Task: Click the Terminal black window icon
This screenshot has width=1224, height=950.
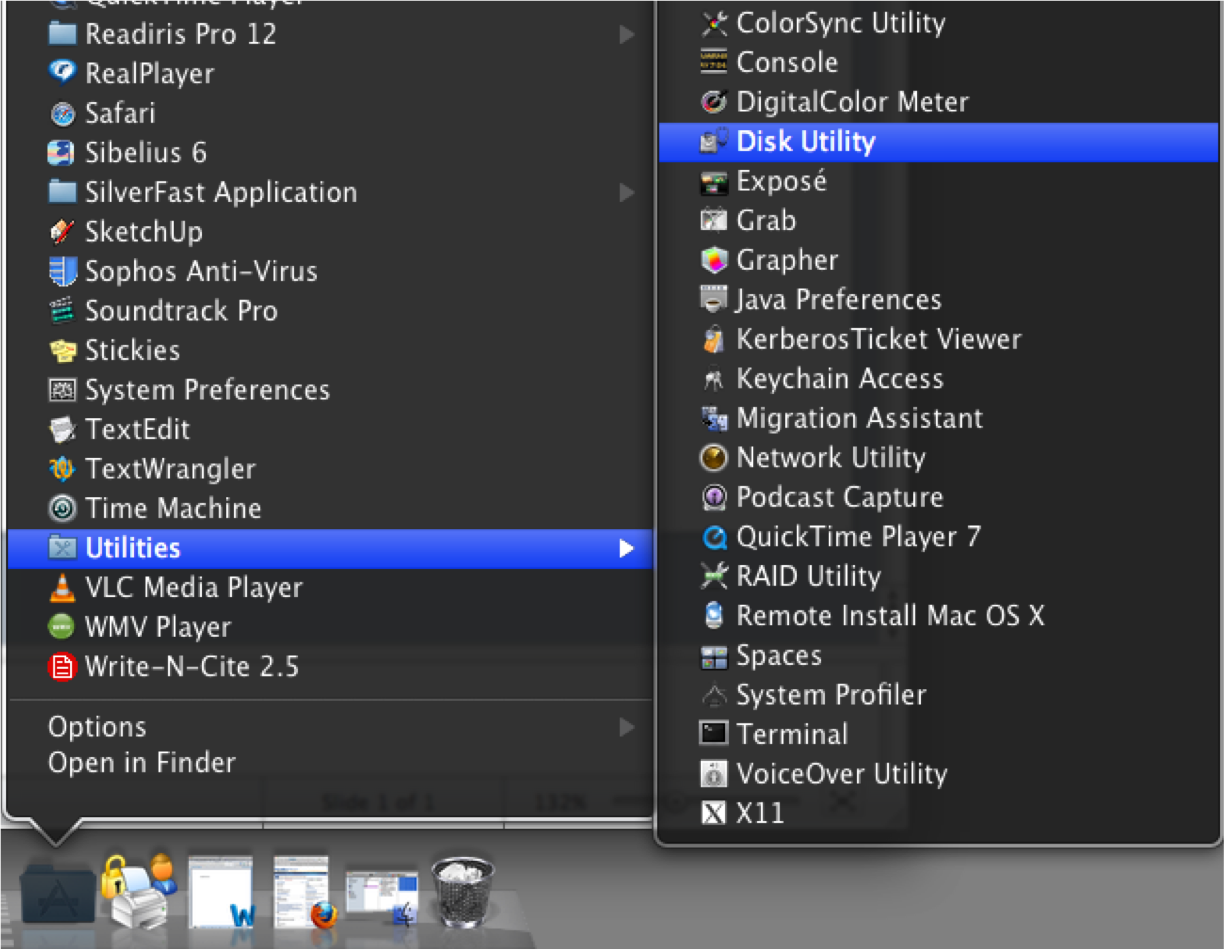Action: 713,734
